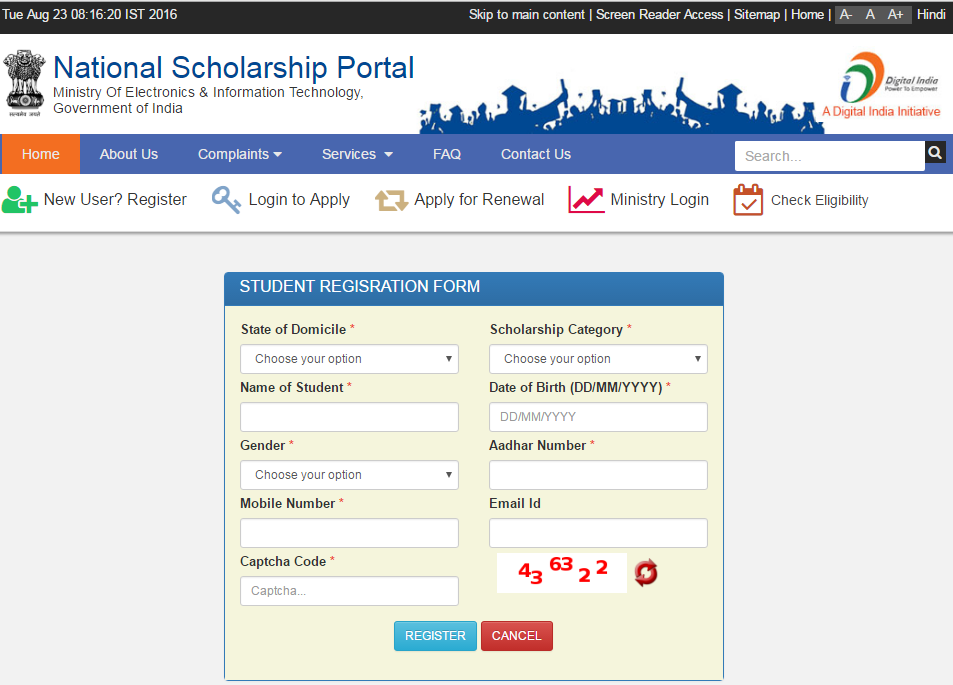Screen dimensions: 953x685
Task: Focus the Aadhar Number field
Action: click(x=598, y=475)
